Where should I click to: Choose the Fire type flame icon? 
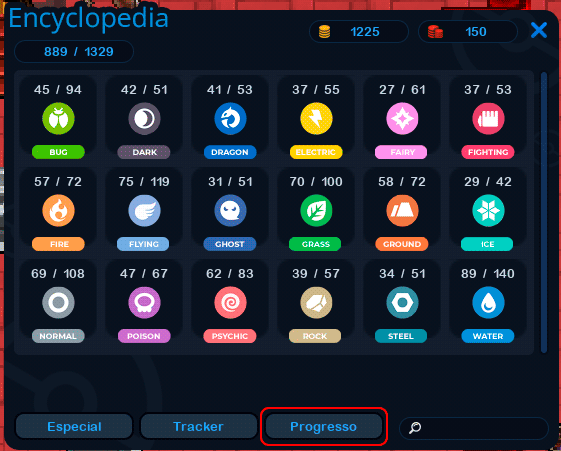click(58, 210)
